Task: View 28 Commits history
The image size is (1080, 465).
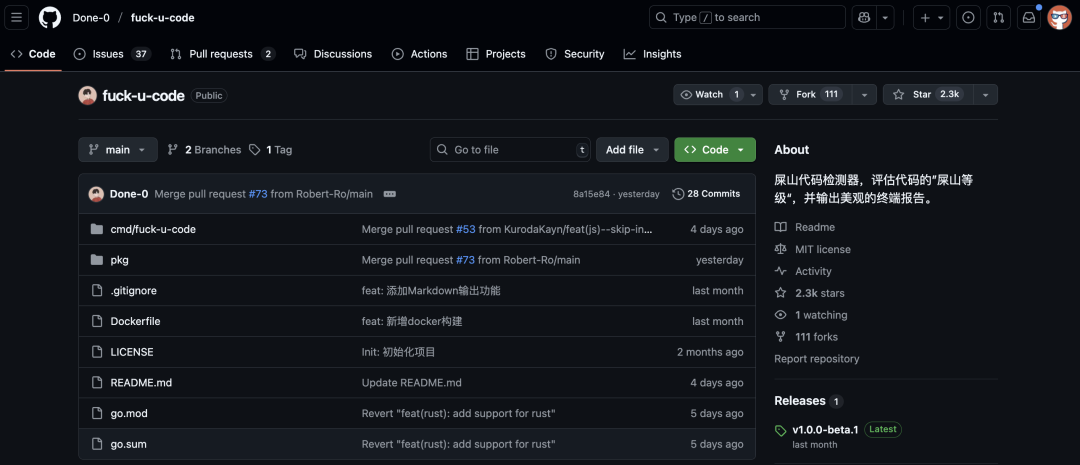Action: tap(707, 194)
